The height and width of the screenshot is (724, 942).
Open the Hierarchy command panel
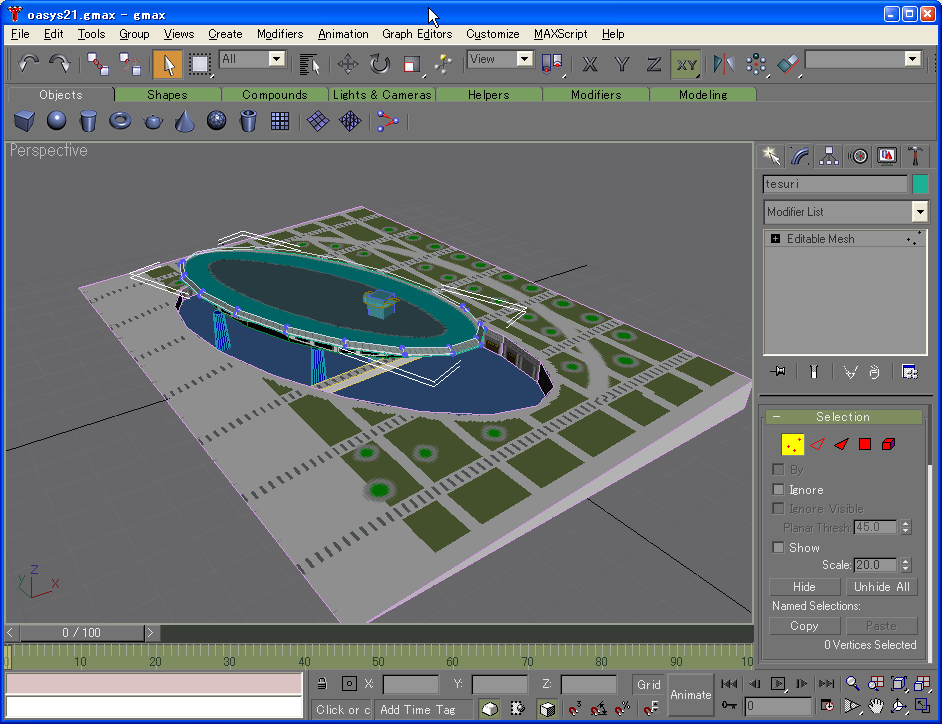tap(829, 155)
